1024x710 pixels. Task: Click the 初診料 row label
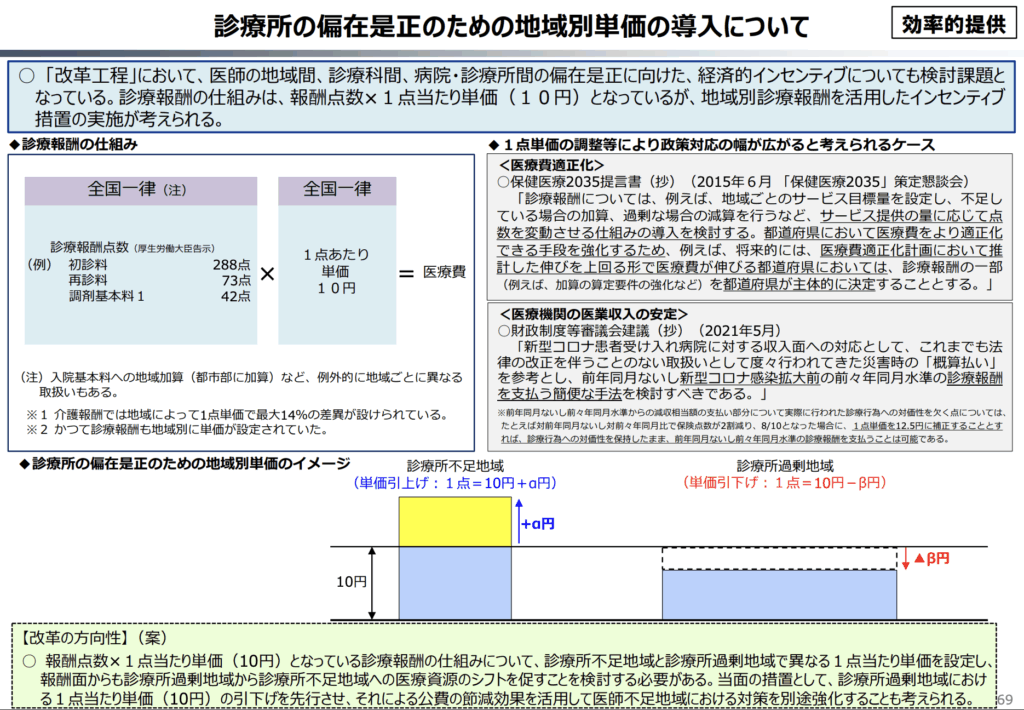88,265
